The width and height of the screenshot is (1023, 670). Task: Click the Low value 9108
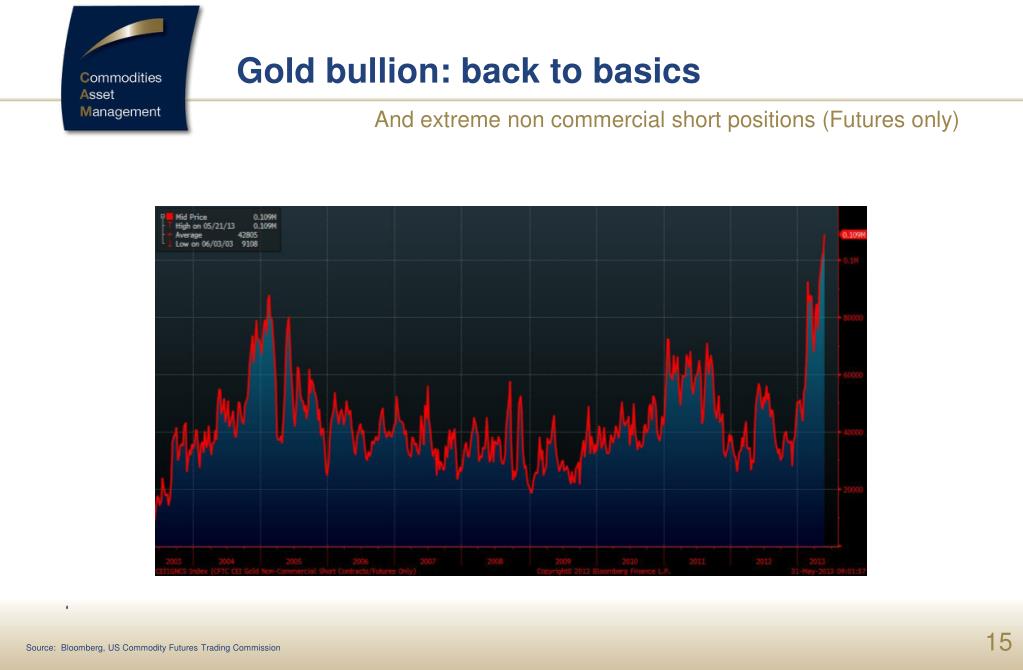click(250, 244)
